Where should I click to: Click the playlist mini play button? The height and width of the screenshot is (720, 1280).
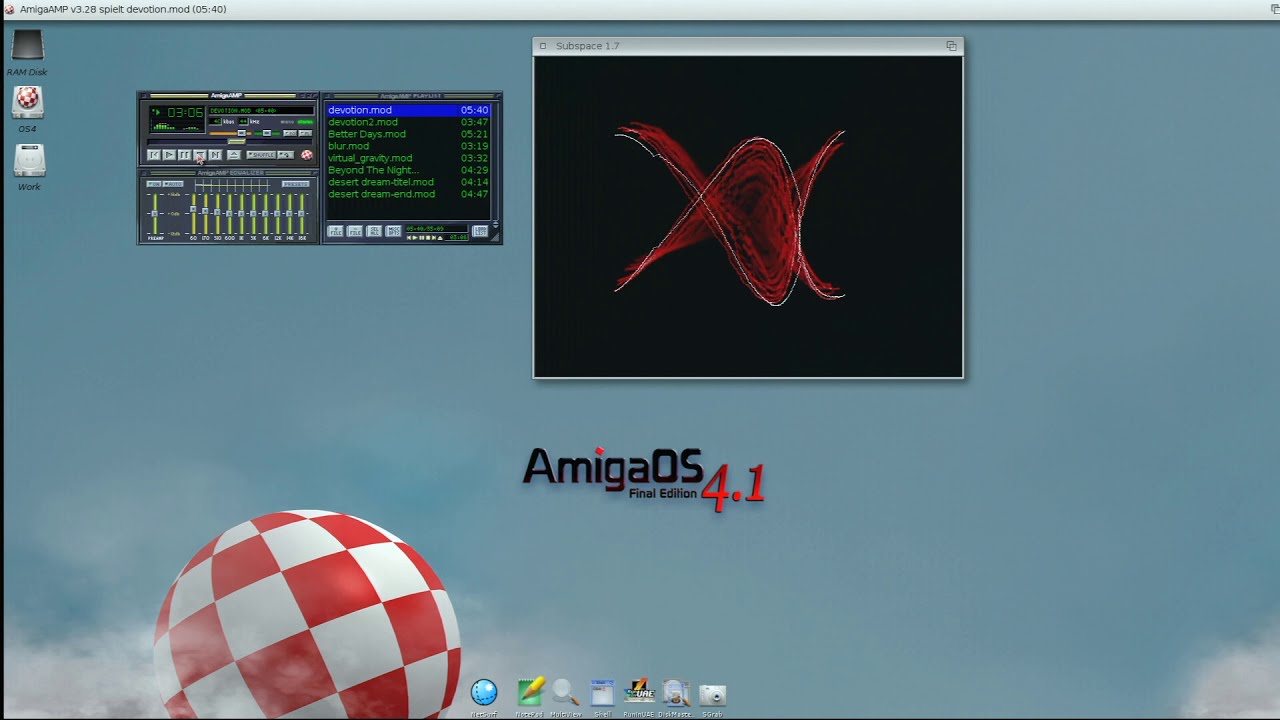(x=415, y=238)
